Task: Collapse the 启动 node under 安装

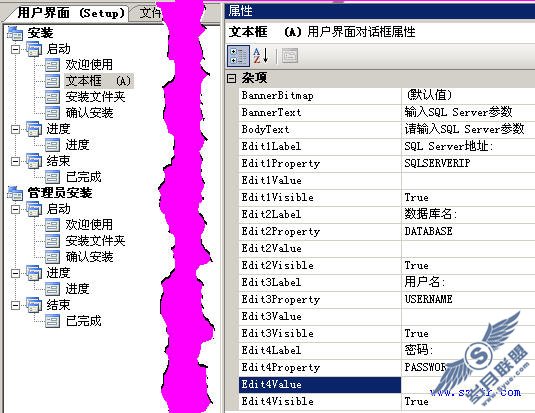Action: (15, 49)
